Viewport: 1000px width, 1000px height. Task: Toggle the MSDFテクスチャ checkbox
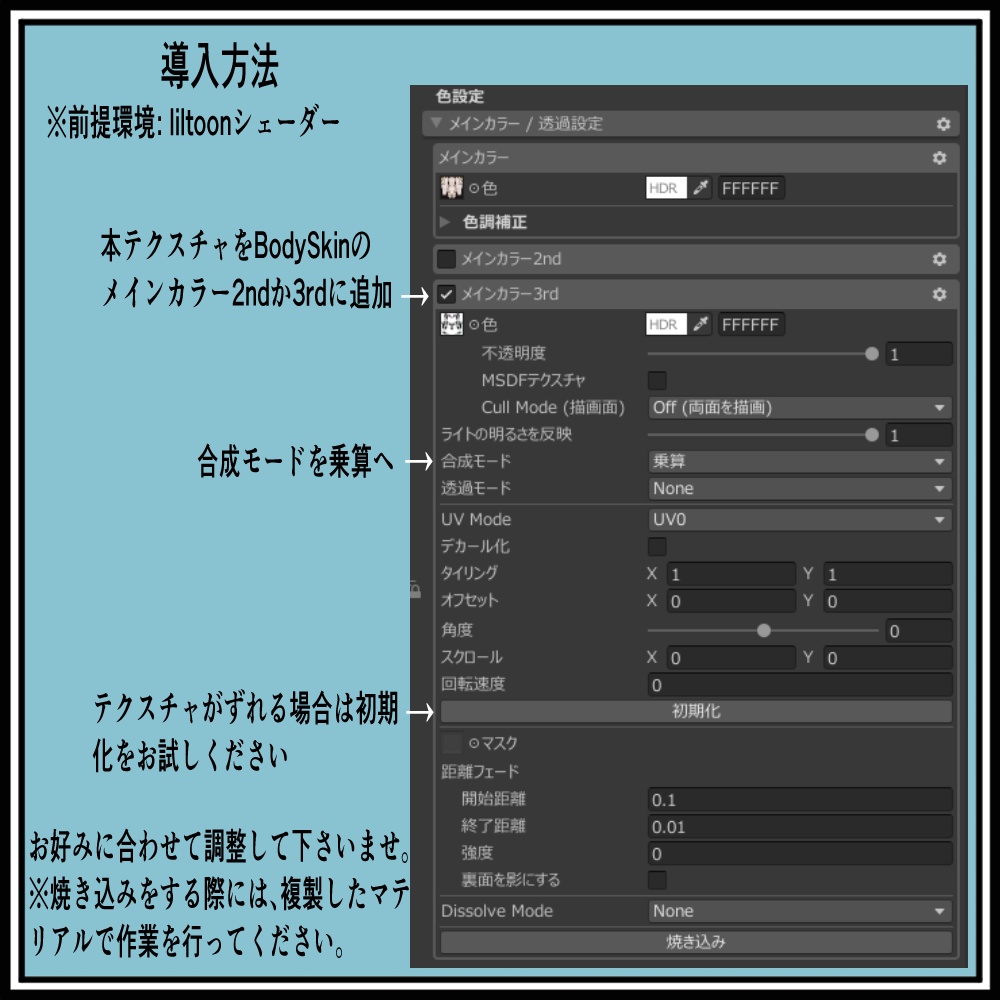(656, 381)
